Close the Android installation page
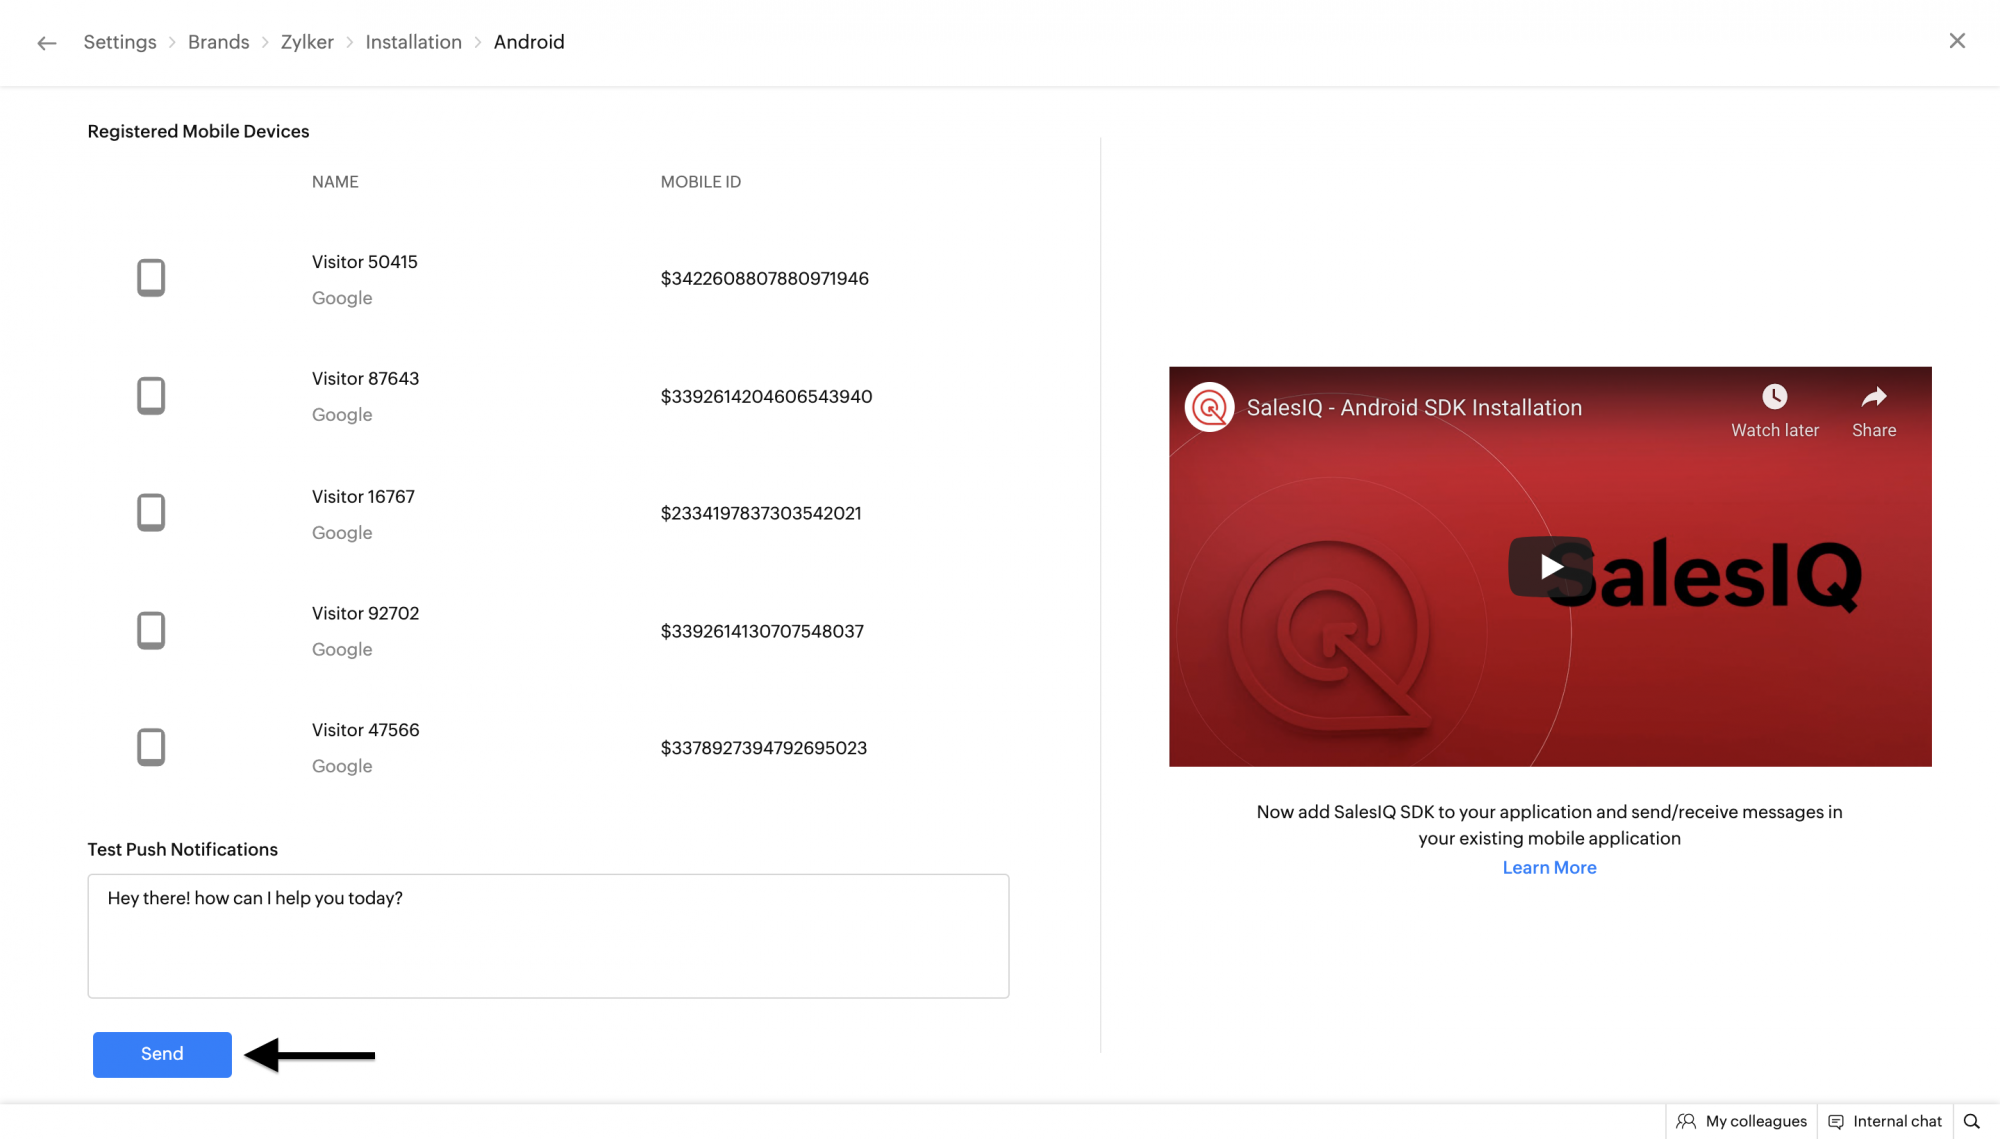The image size is (2000, 1139). coord(1957,41)
